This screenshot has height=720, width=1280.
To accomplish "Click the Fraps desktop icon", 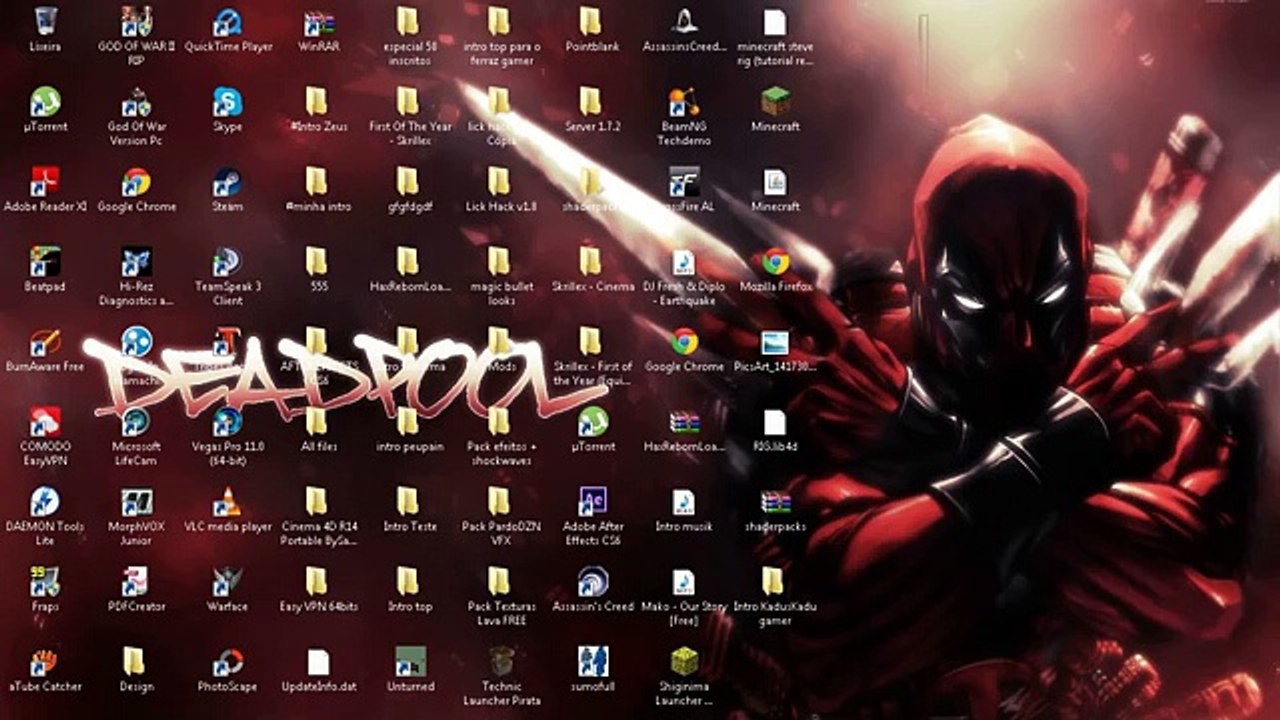I will click(45, 582).
